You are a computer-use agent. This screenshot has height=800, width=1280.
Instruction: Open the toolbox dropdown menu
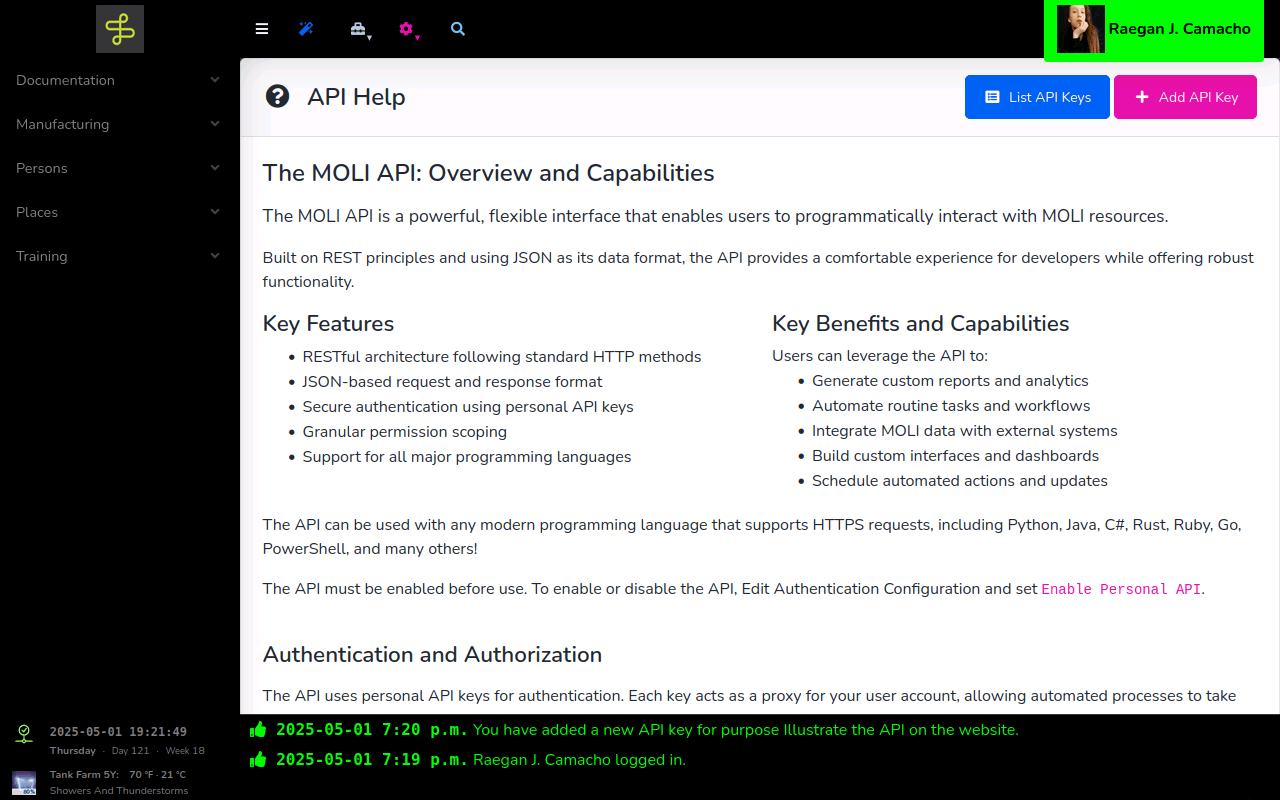pyautogui.click(x=359, y=30)
